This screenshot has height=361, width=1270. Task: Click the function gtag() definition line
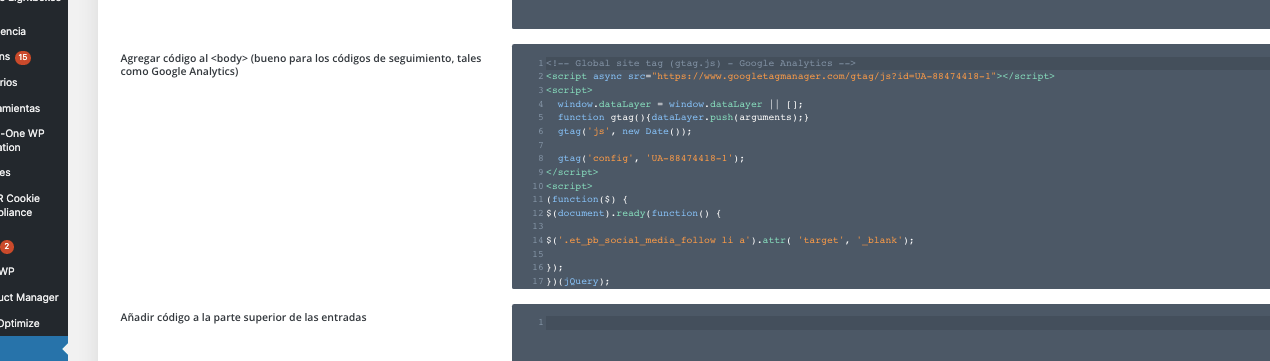(683, 117)
